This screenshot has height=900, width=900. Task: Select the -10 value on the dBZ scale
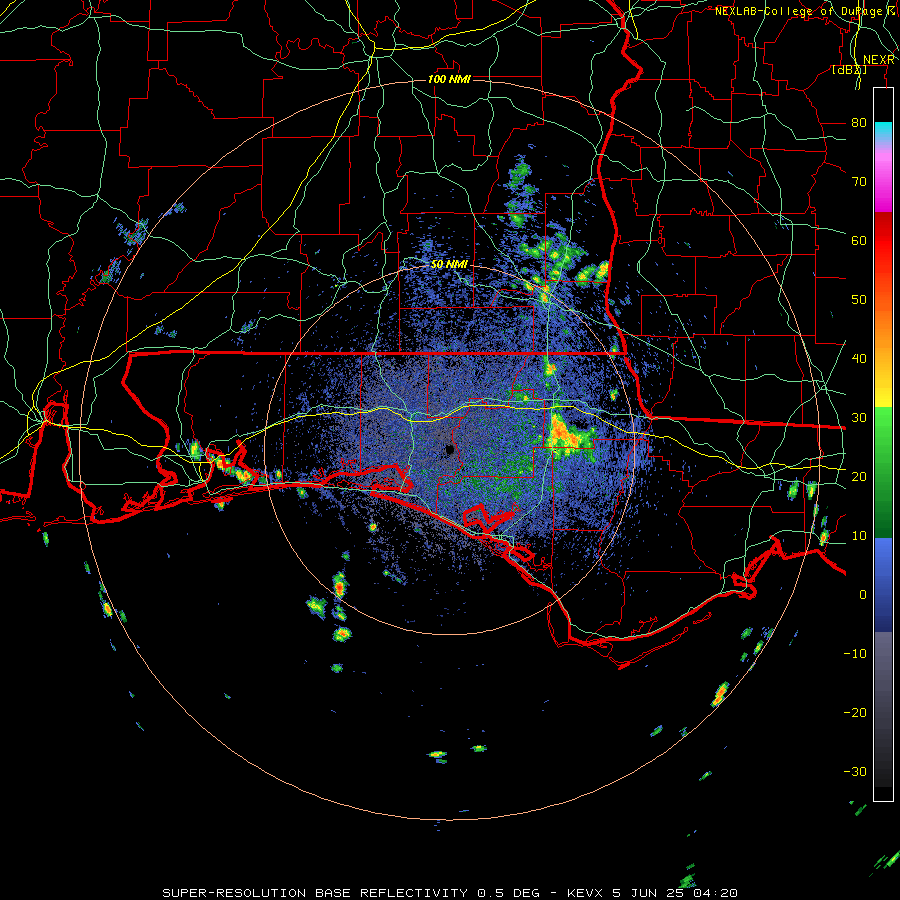pos(855,654)
